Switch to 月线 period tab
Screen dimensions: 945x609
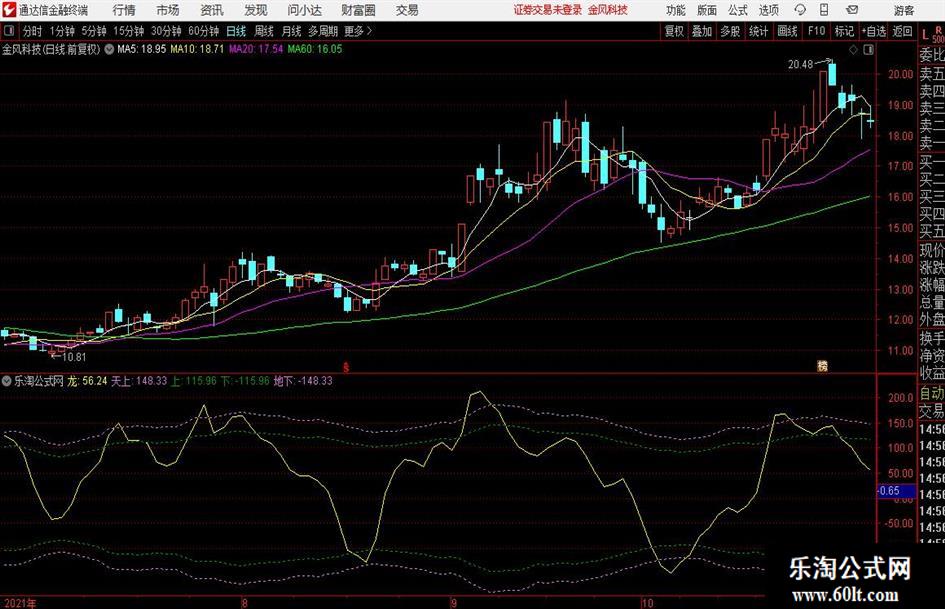[292, 31]
